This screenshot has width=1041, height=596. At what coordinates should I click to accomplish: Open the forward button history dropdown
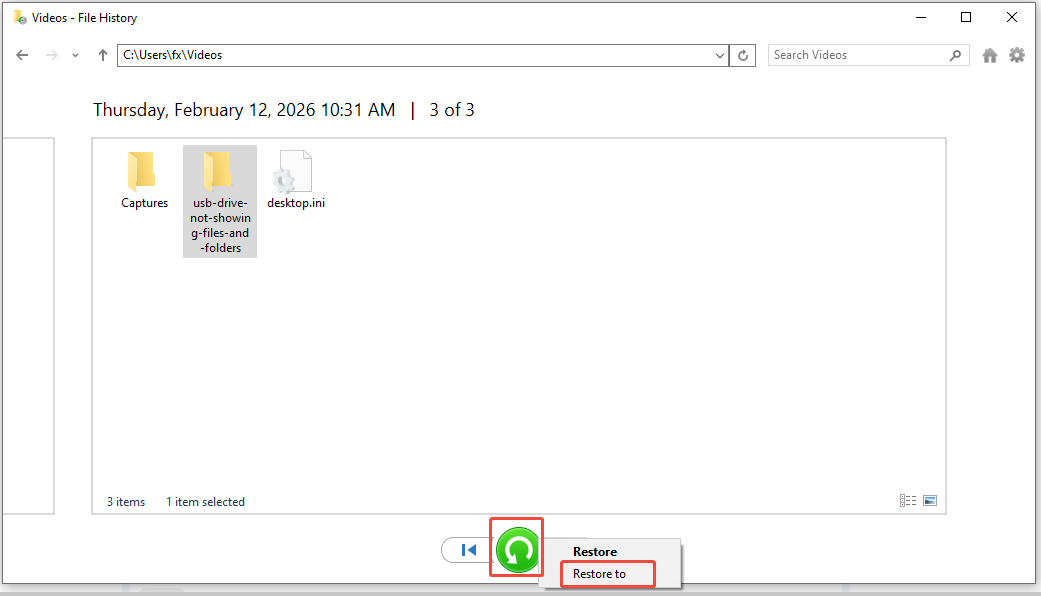[x=74, y=55]
